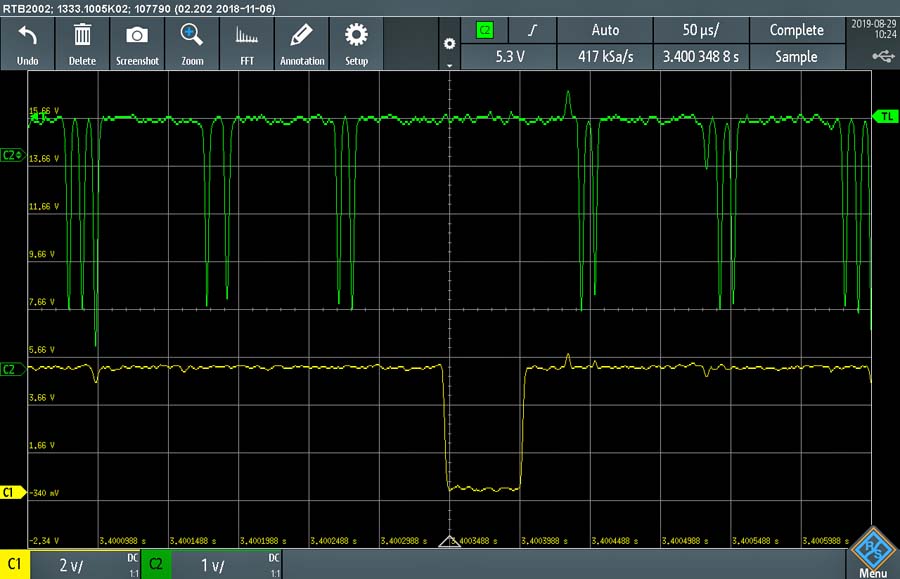This screenshot has height=579, width=900.
Task: Click the 7.66 V axis label
Action: 42,302
